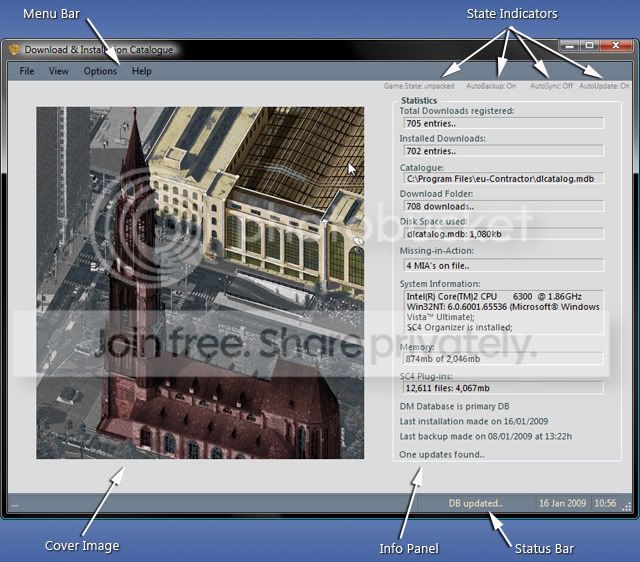Click the trophy app icon in title bar
The image size is (640, 562).
click(14, 49)
